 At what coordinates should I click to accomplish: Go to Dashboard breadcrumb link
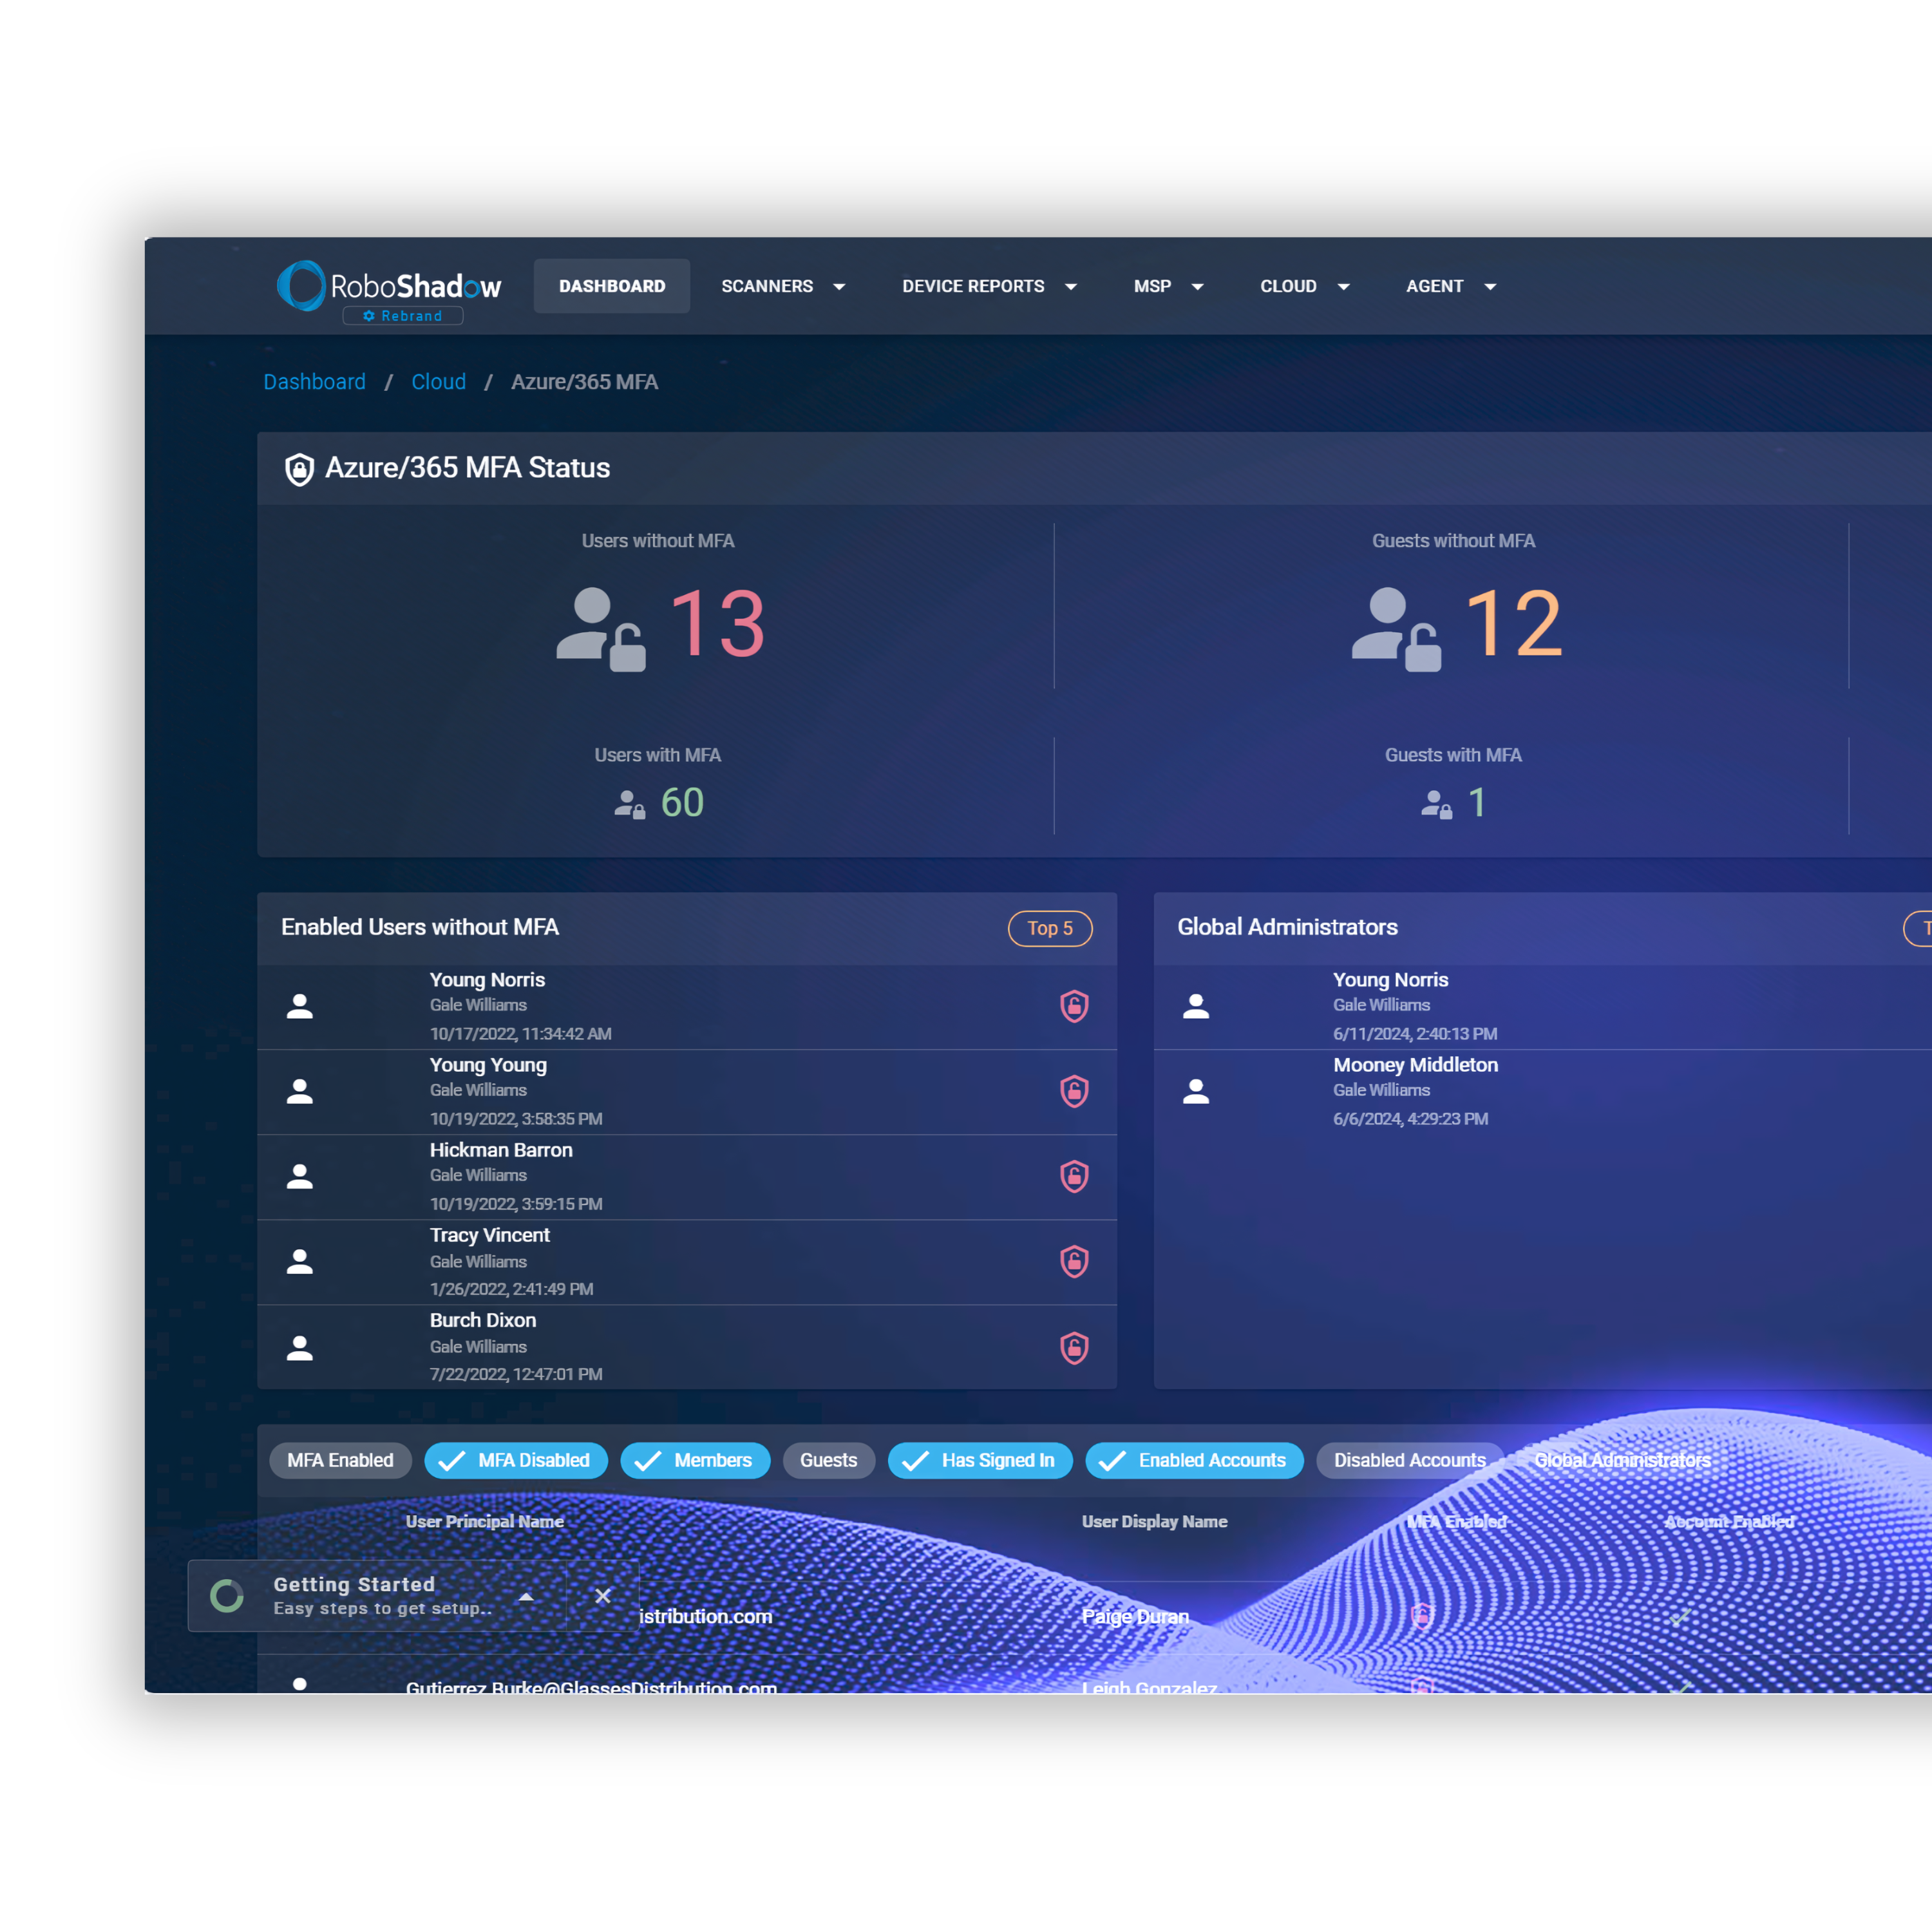pos(314,382)
